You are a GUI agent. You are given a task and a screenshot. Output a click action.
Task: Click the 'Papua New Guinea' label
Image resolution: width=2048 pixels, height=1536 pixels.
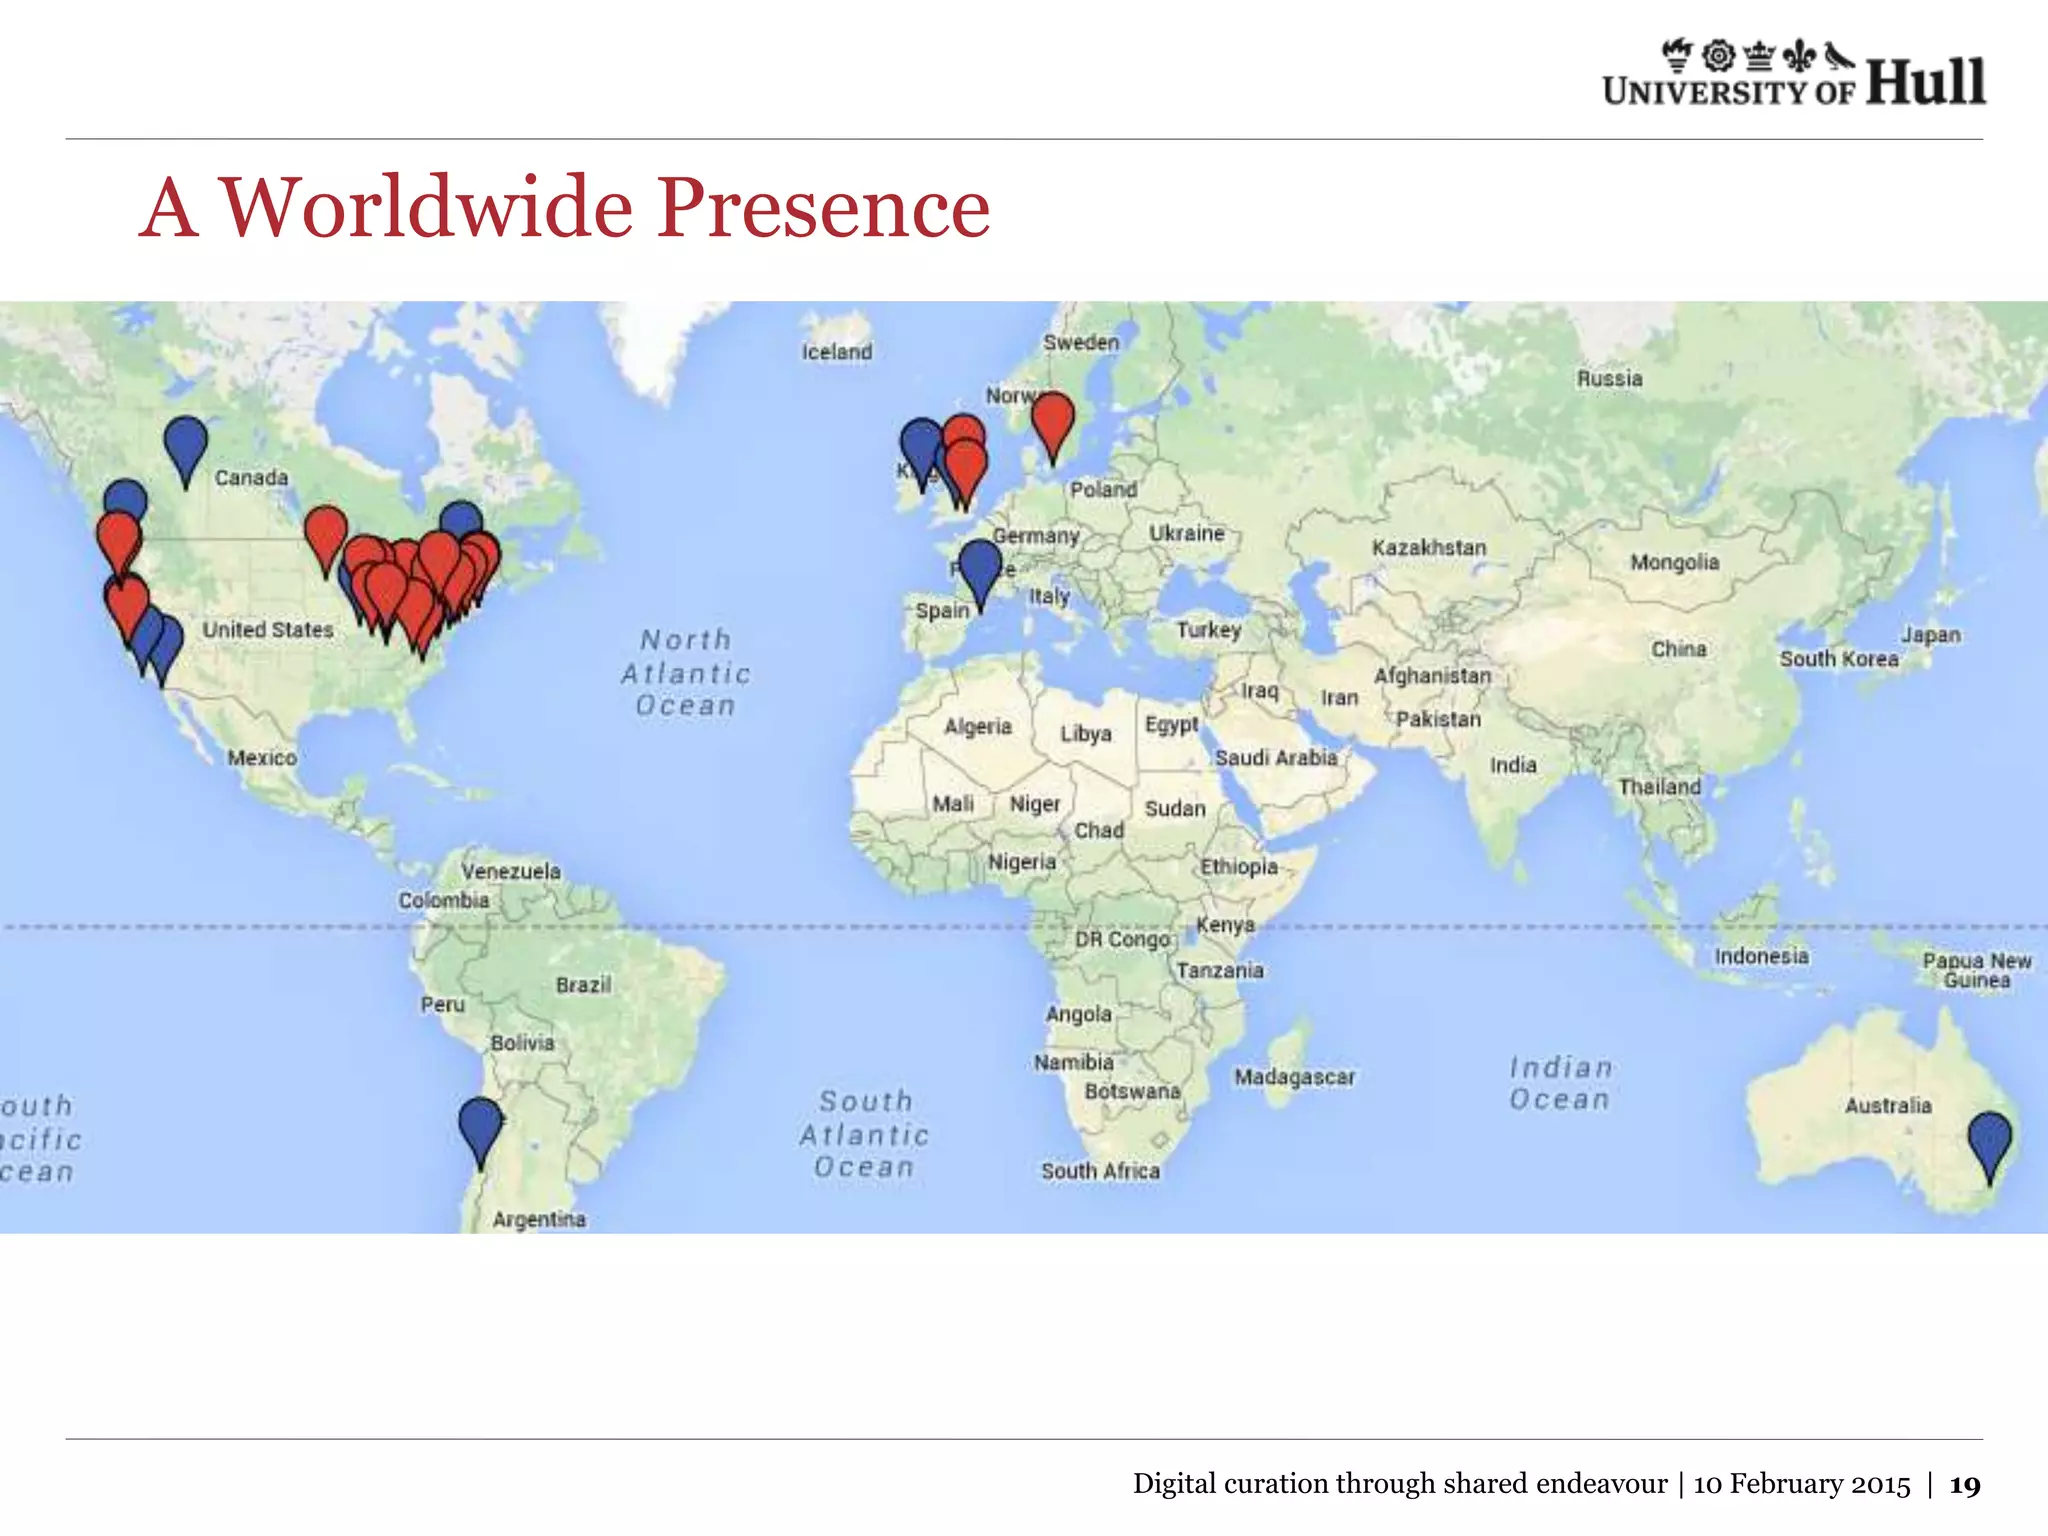click(x=1977, y=970)
